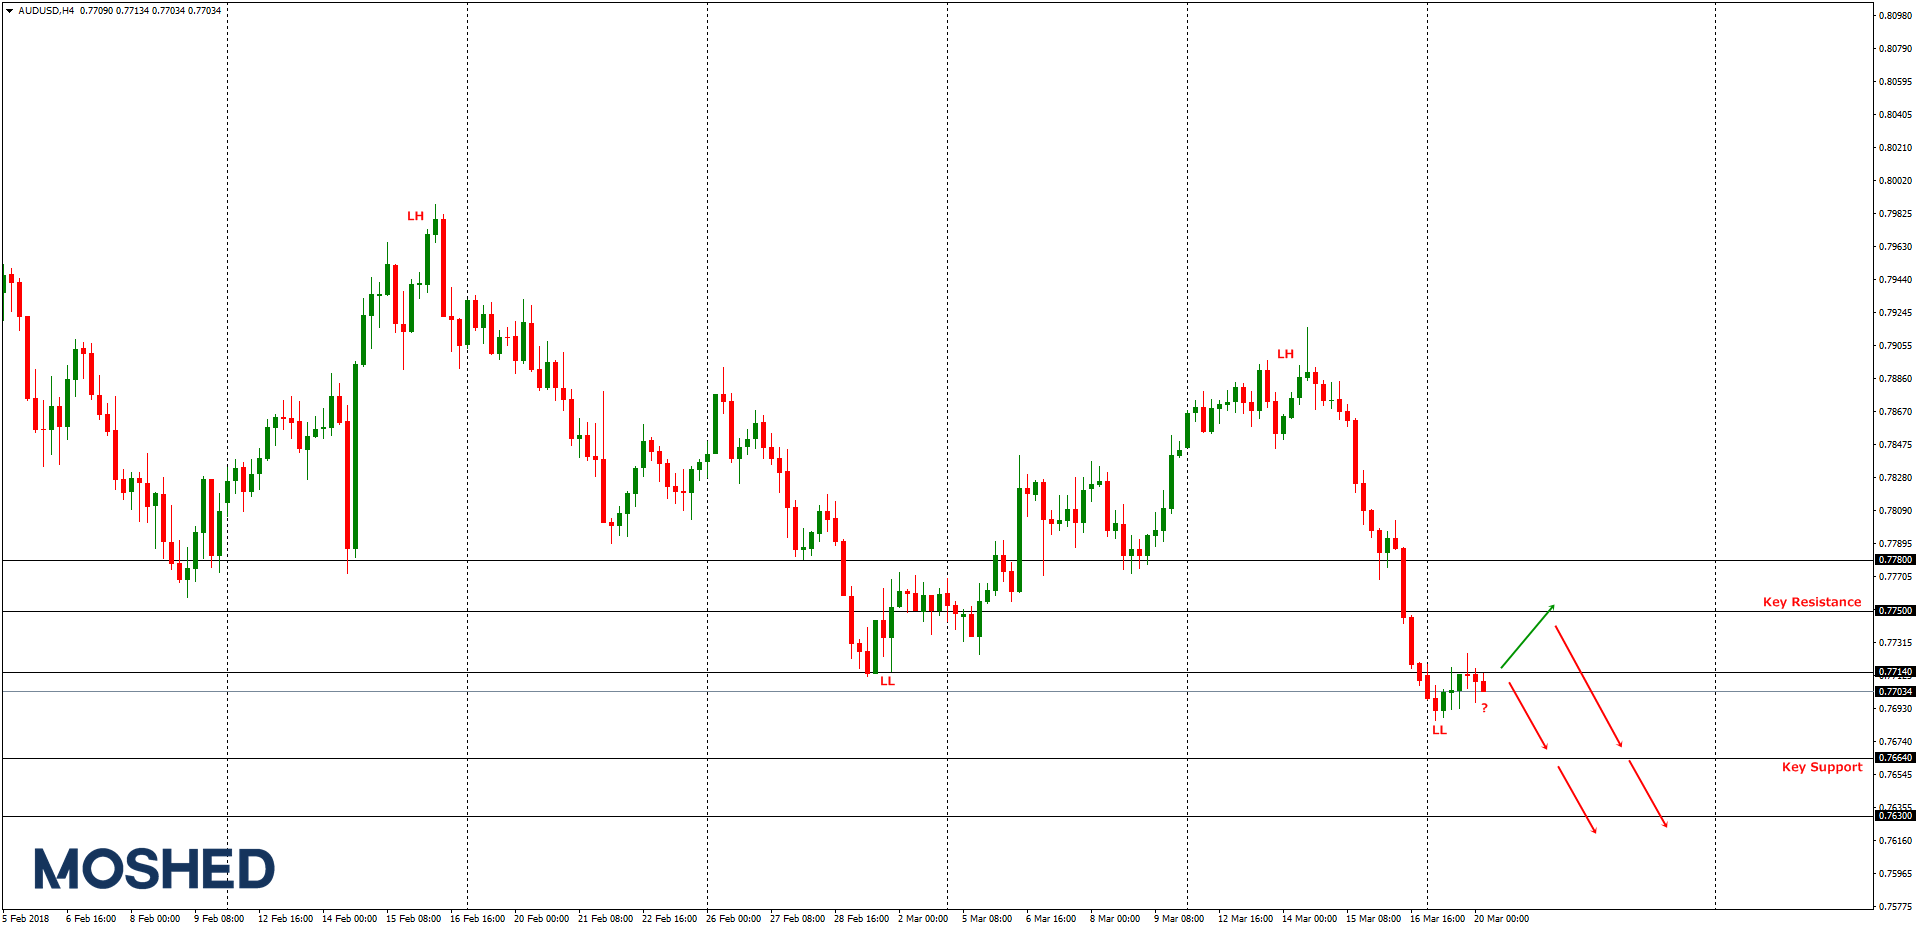Click the 0.77140 level marker
This screenshot has height=930, width=1916.
tap(1895, 672)
